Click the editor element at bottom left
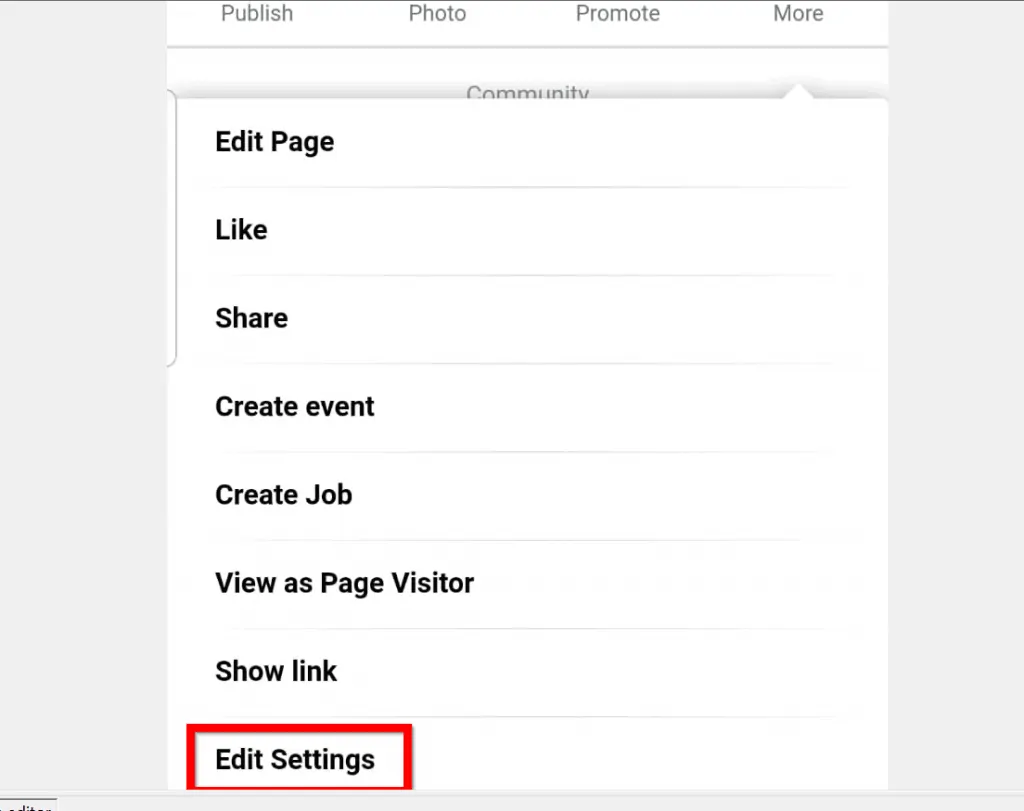 click(x=27, y=806)
